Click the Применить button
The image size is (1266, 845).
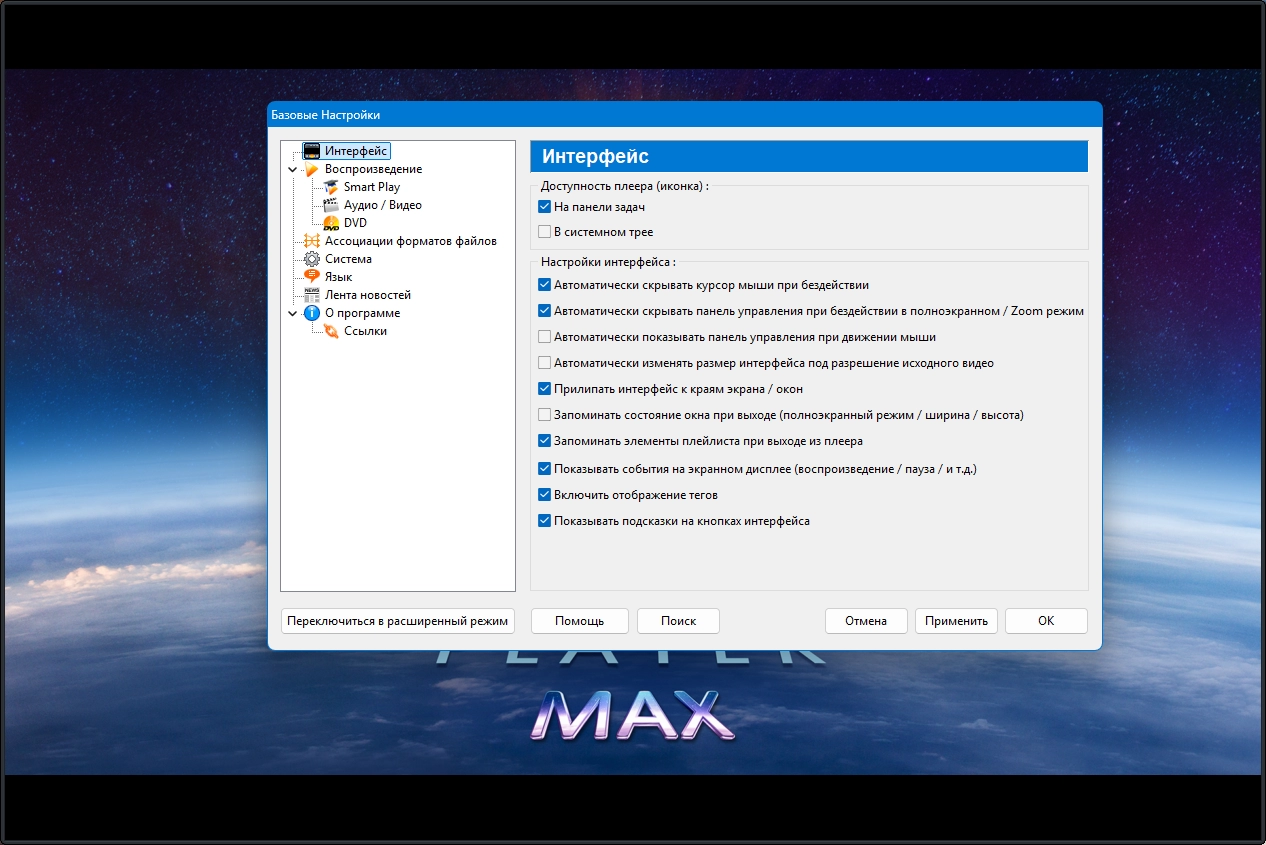956,621
